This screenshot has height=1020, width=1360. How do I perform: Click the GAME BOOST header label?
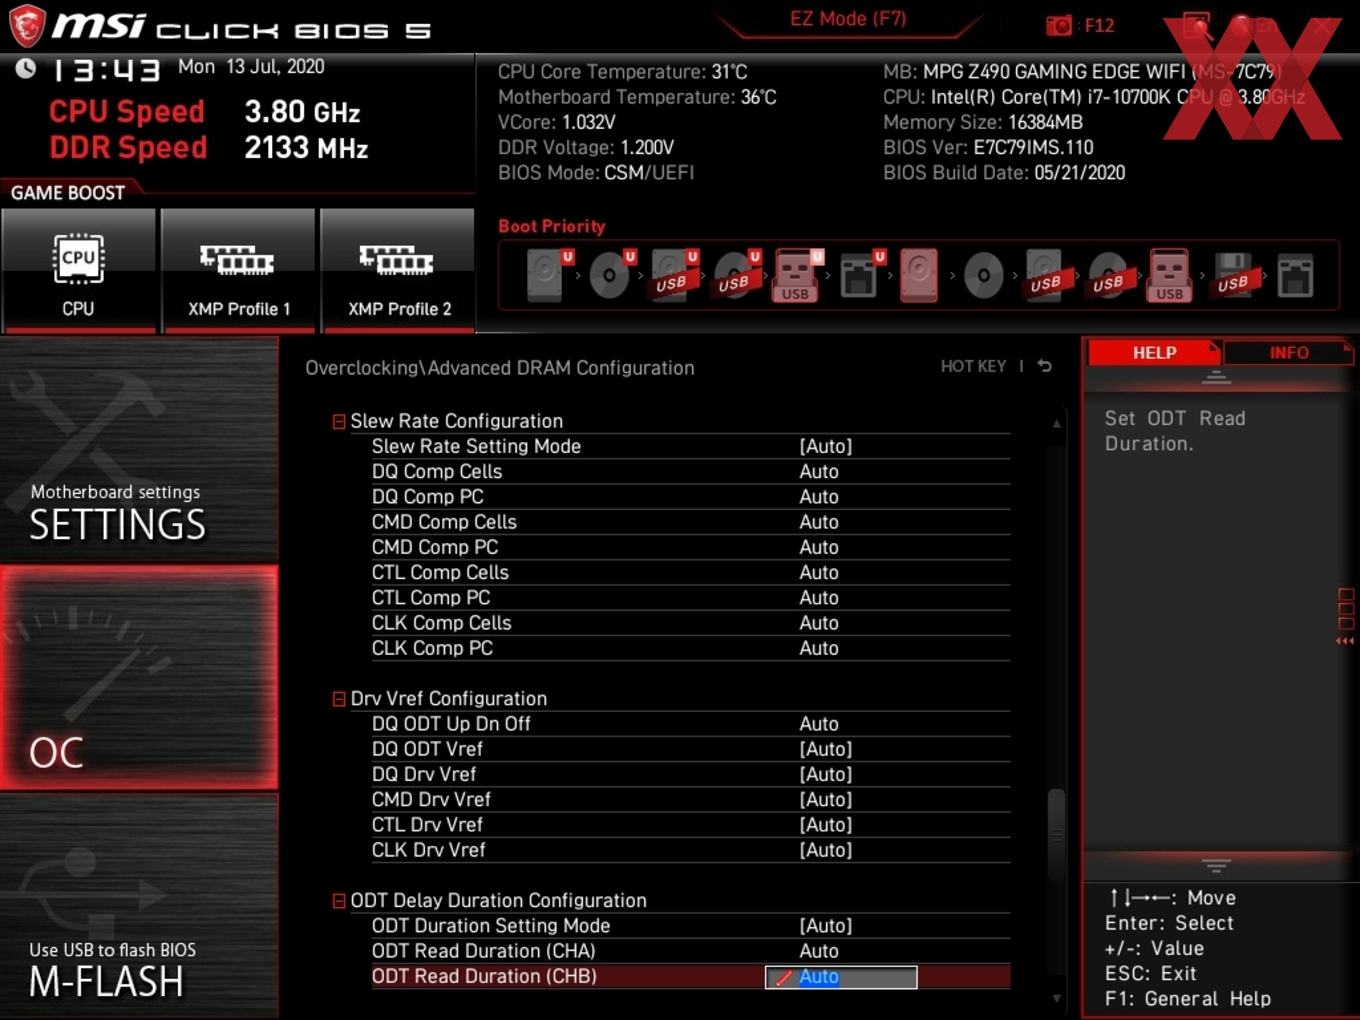pyautogui.click(x=68, y=192)
